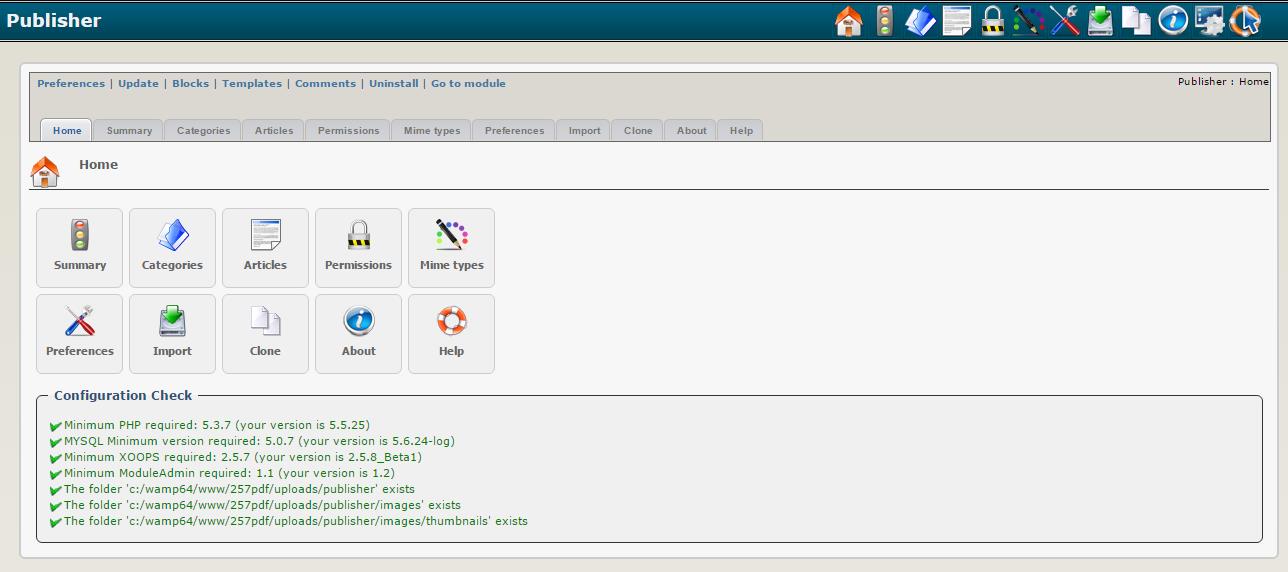Follow the Go to module link

[x=468, y=84]
